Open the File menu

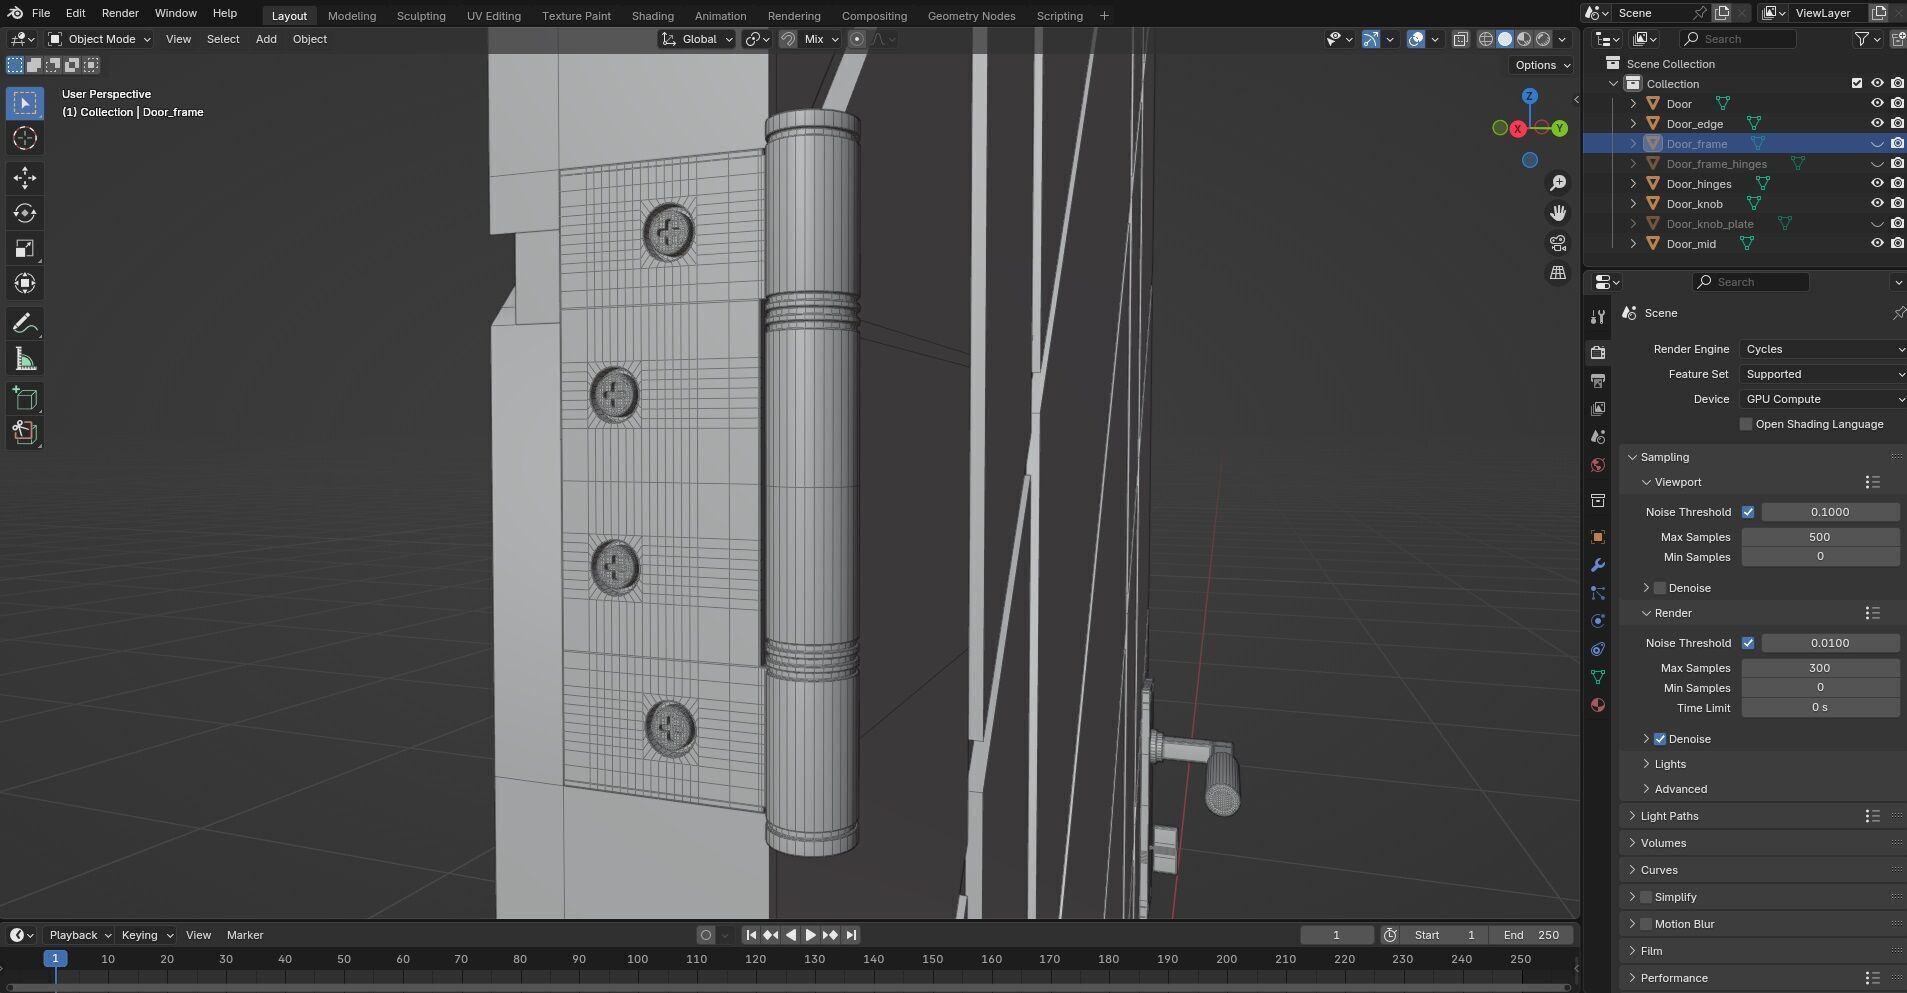click(41, 13)
